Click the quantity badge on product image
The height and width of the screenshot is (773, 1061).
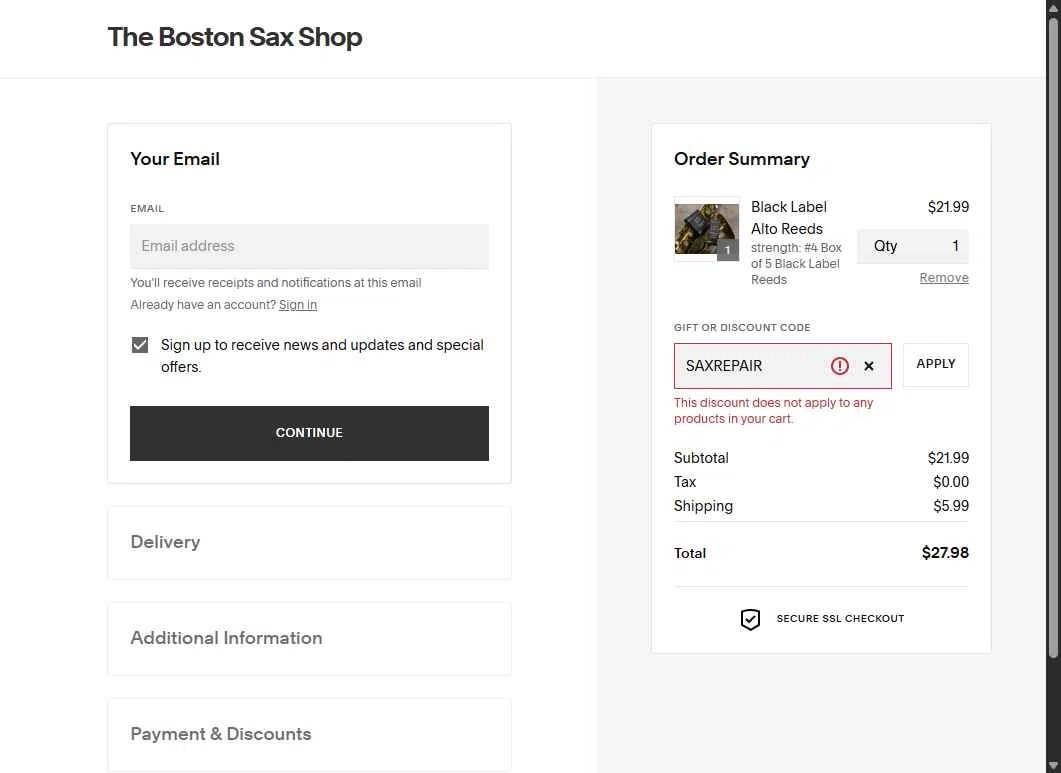point(727,250)
